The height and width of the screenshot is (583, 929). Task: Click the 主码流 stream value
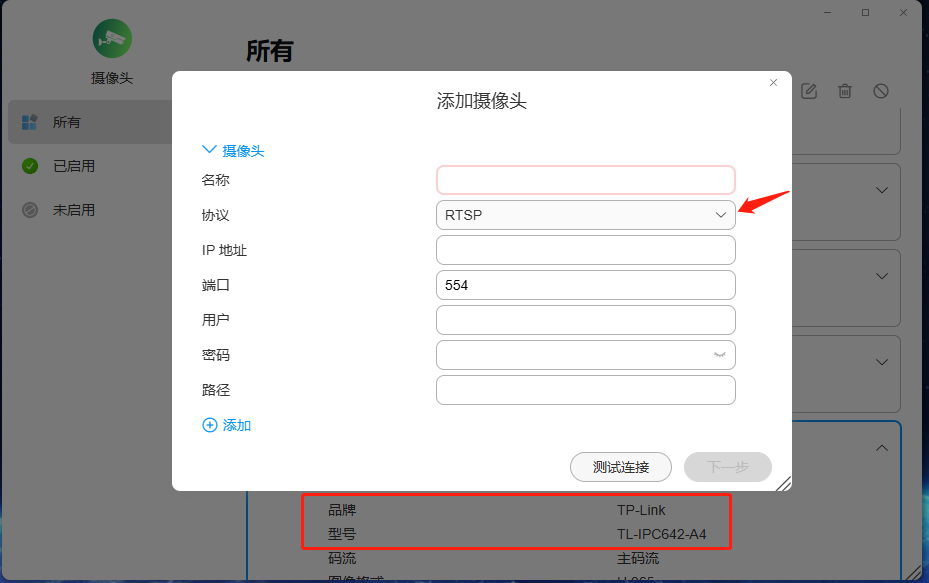click(638, 558)
